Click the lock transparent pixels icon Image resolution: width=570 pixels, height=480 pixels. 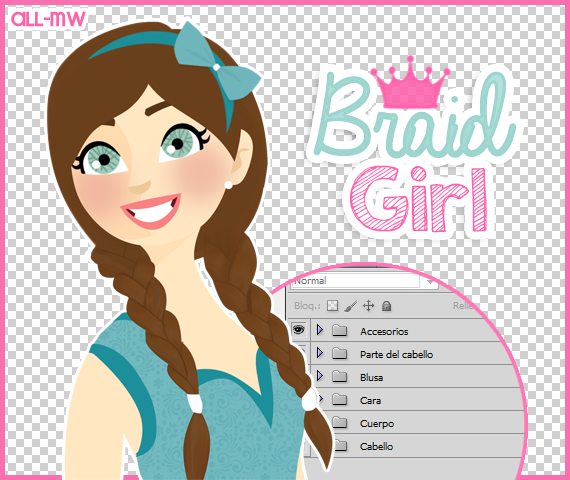[332, 306]
